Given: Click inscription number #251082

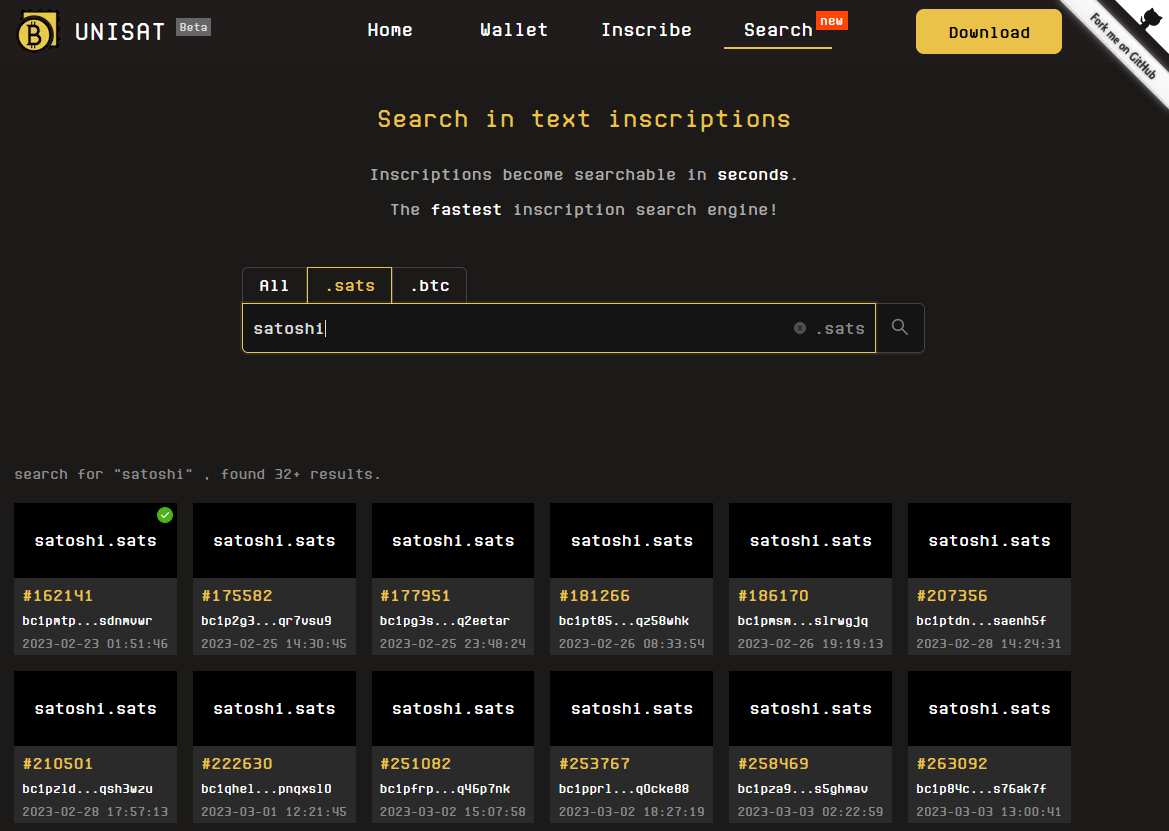Looking at the screenshot, I should [415, 764].
